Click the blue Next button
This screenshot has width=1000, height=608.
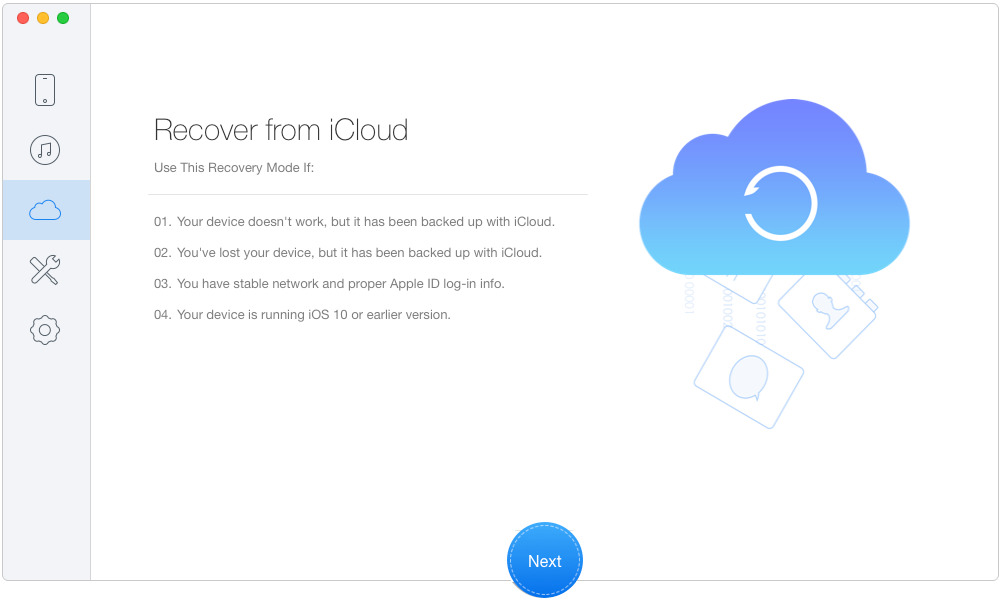545,560
